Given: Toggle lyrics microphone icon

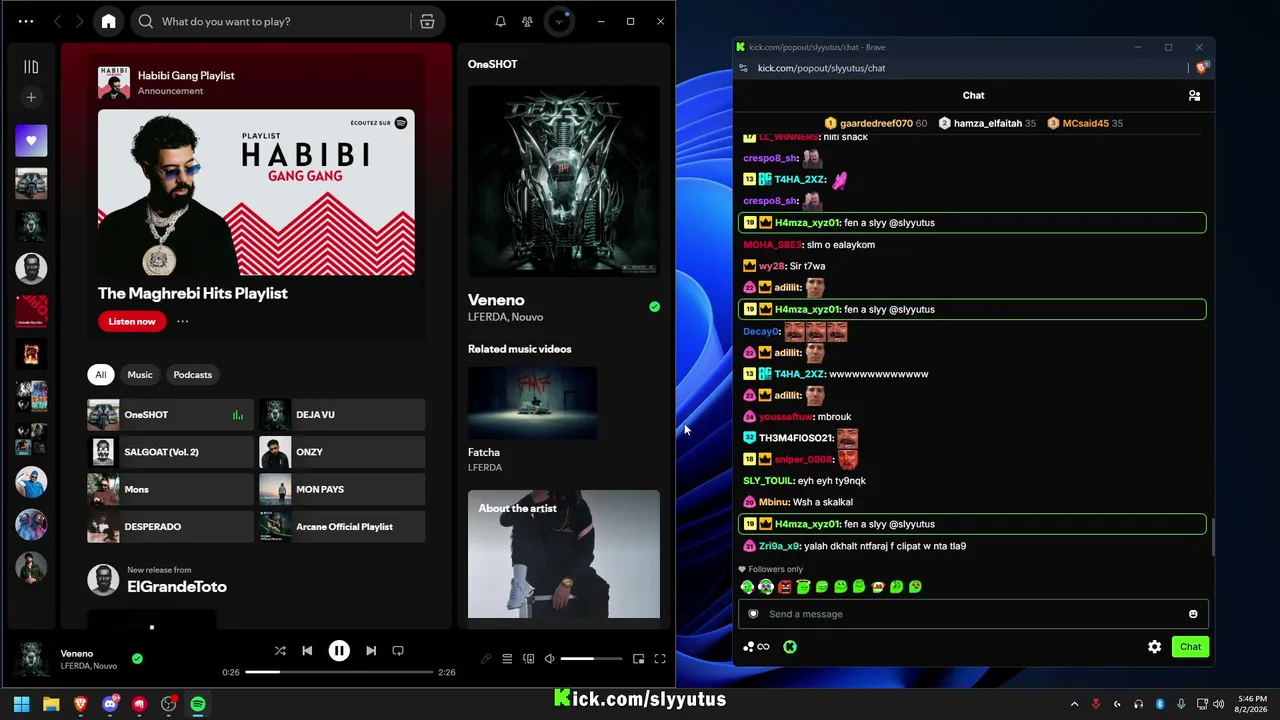Looking at the screenshot, I should pyautogui.click(x=486, y=659).
